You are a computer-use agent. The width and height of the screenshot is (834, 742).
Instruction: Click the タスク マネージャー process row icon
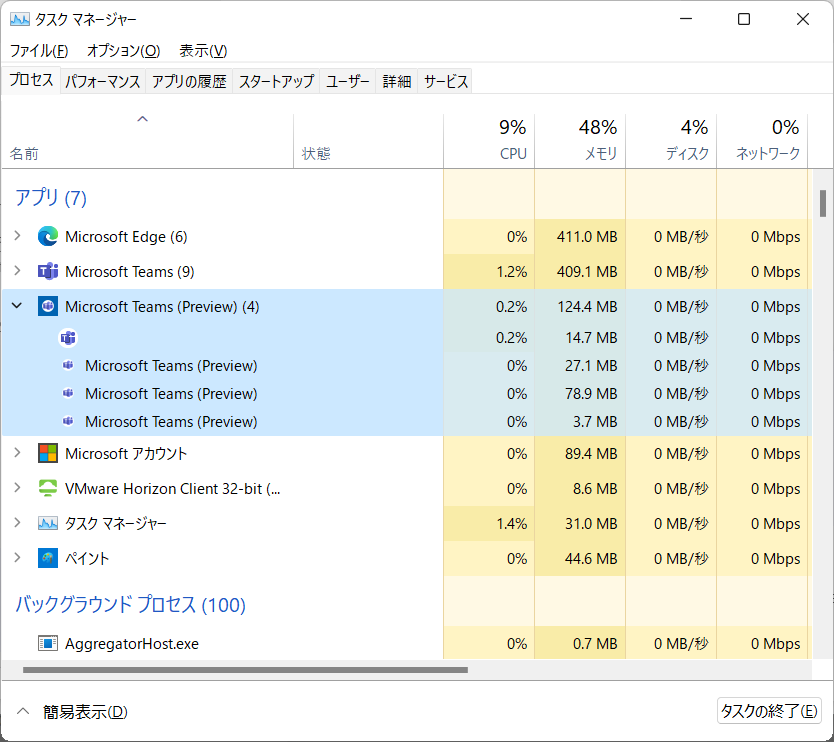coord(48,523)
